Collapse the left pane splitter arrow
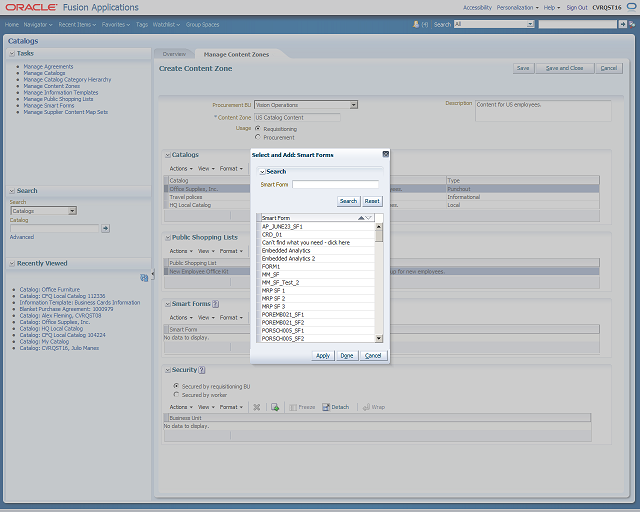 click(x=153, y=275)
